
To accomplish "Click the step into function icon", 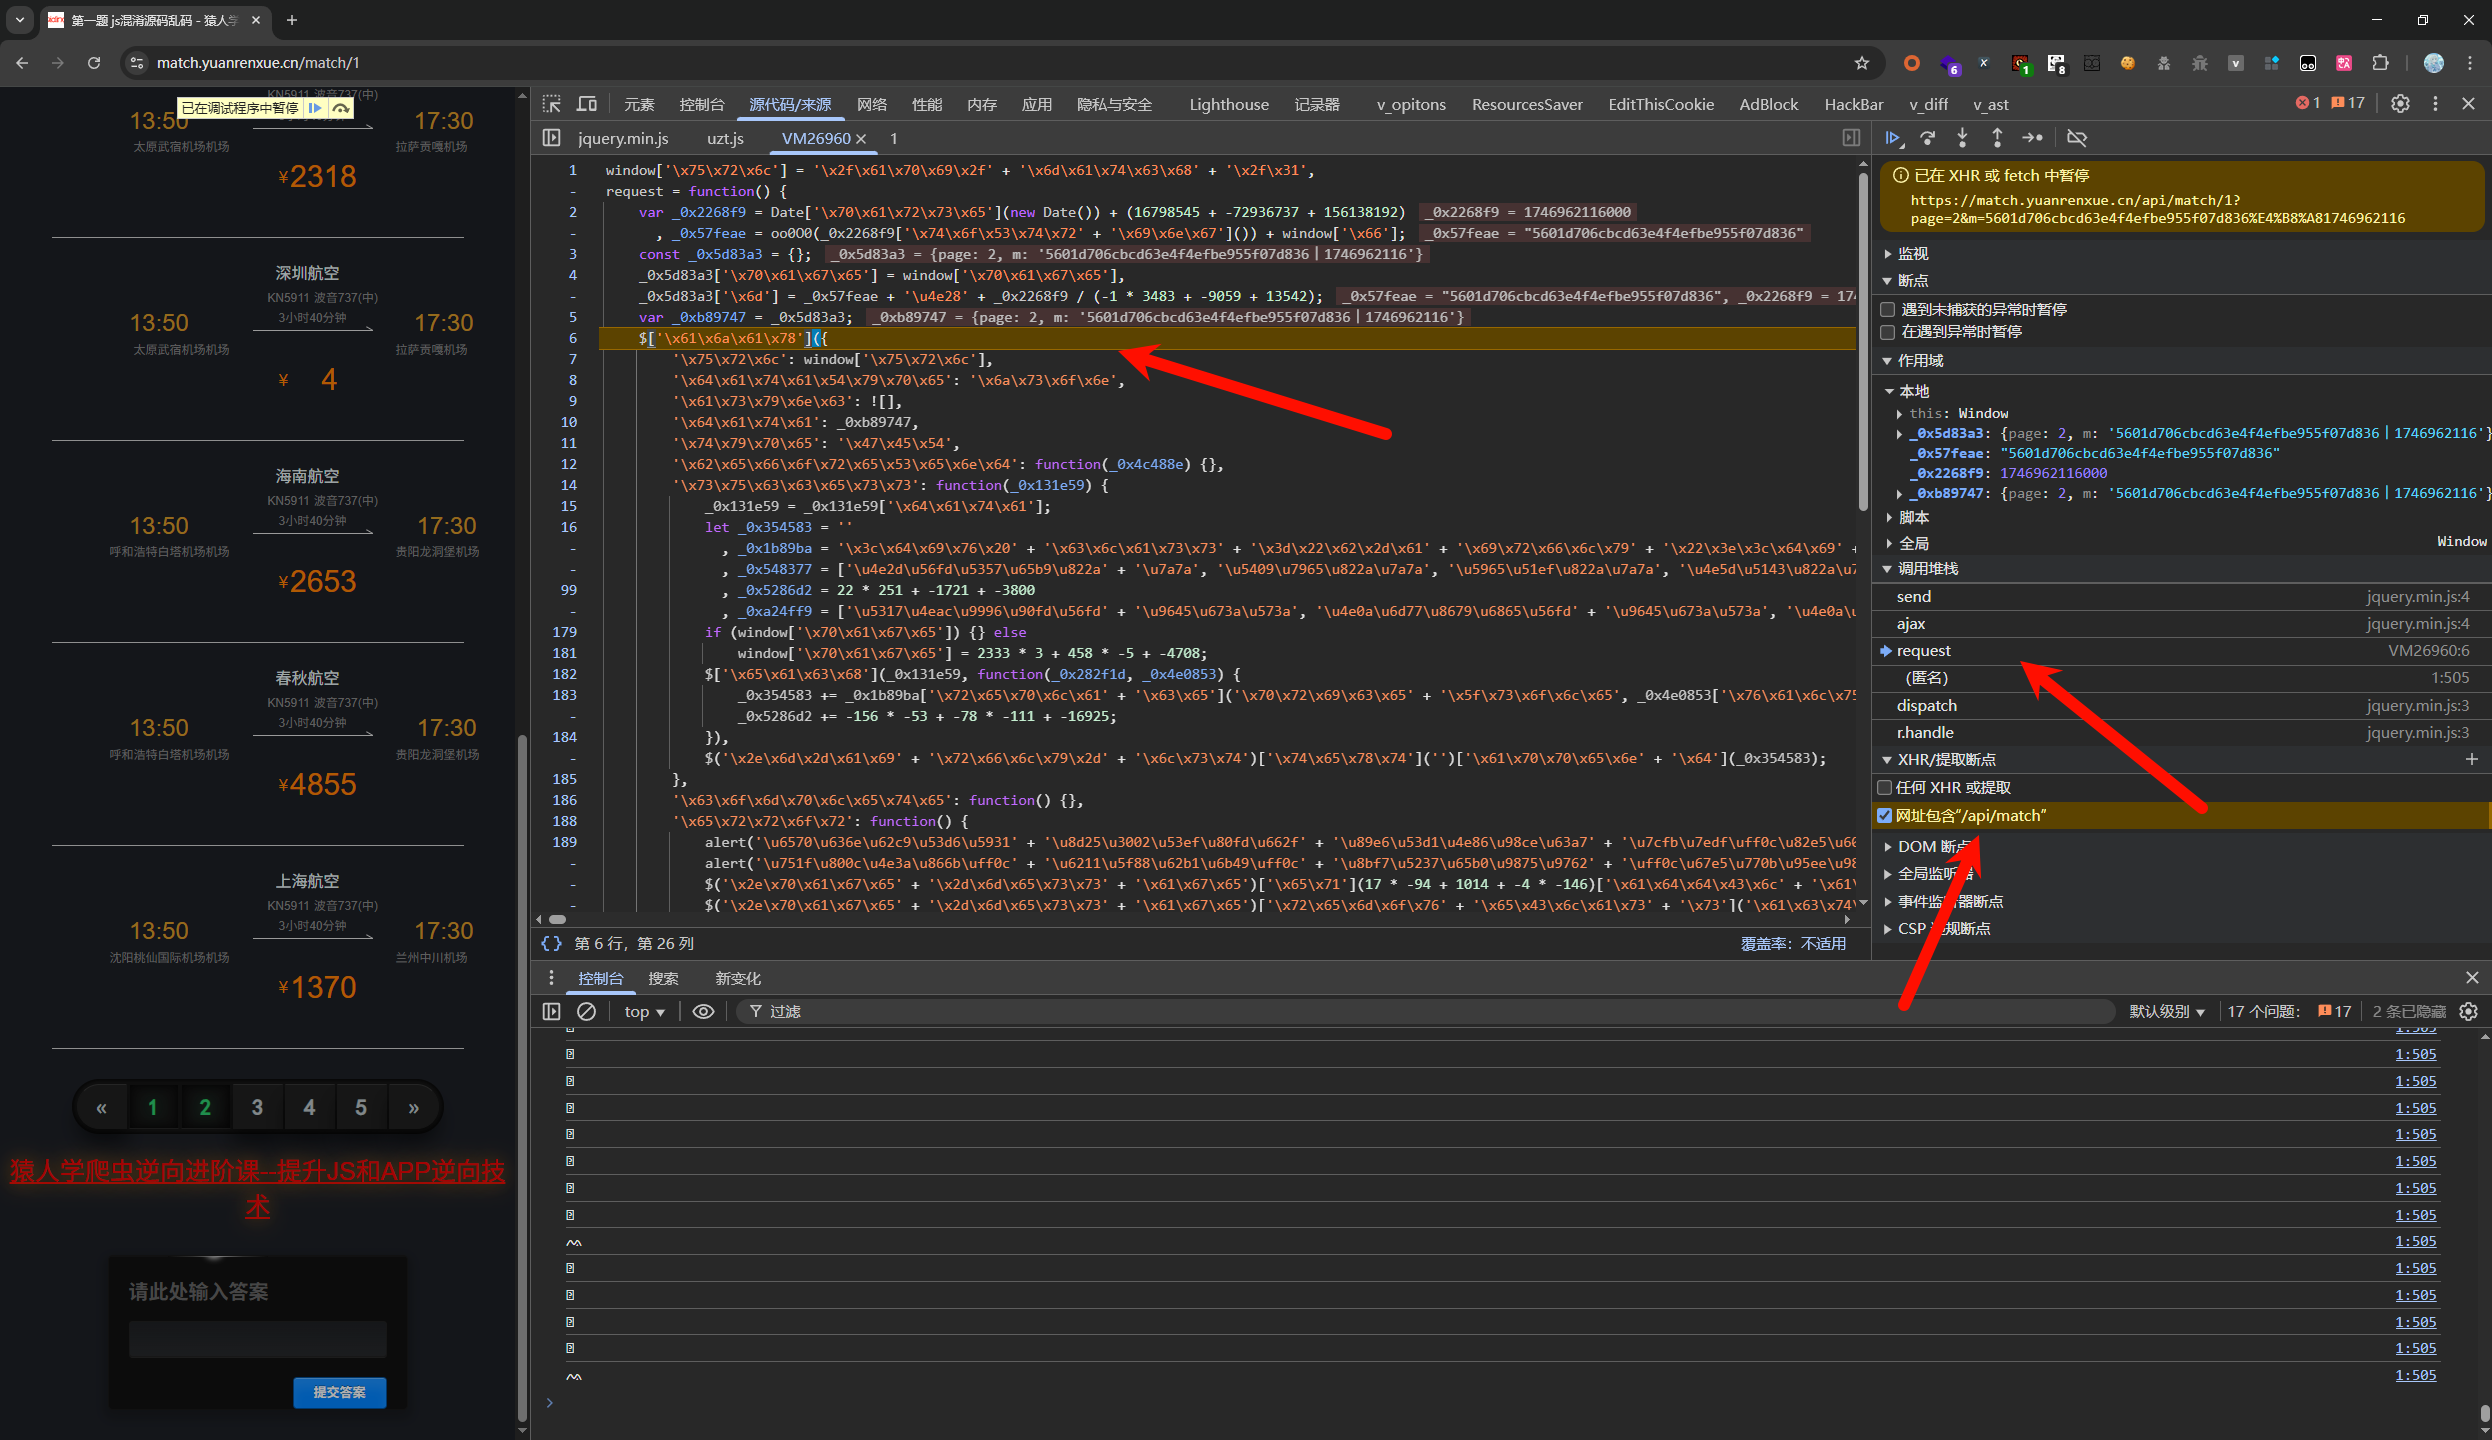I will (1962, 138).
